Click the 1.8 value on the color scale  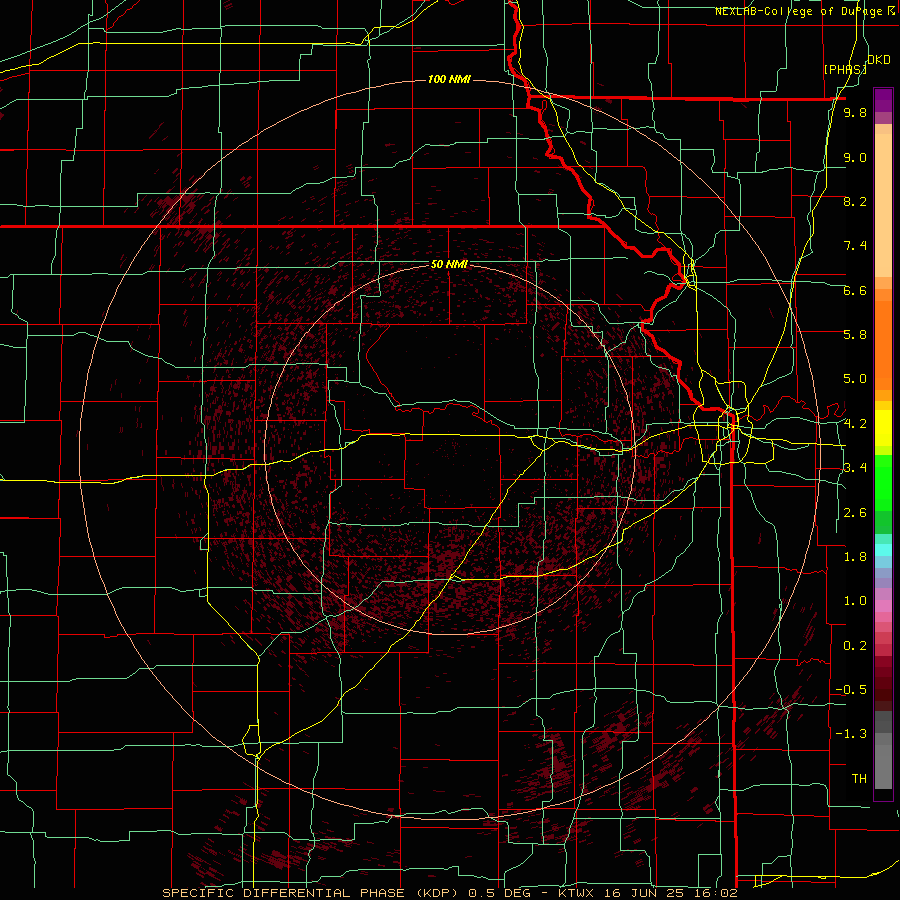(855, 557)
